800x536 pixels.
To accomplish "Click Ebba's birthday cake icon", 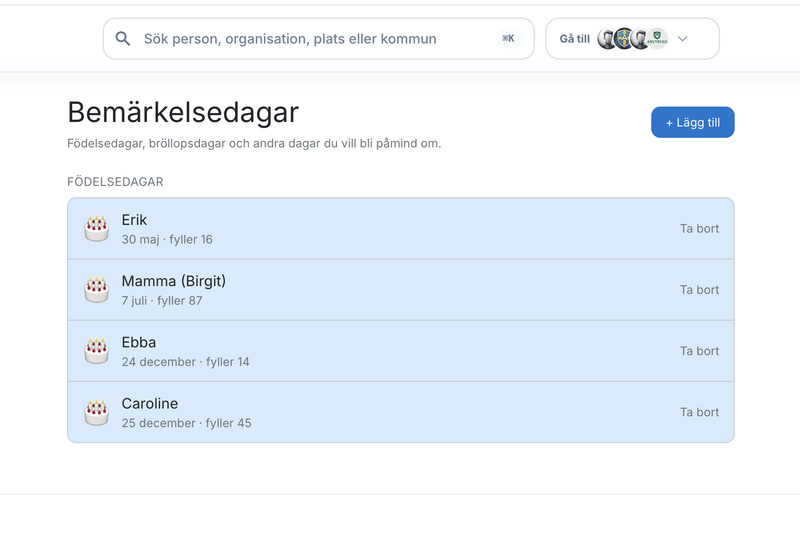I will (96, 350).
